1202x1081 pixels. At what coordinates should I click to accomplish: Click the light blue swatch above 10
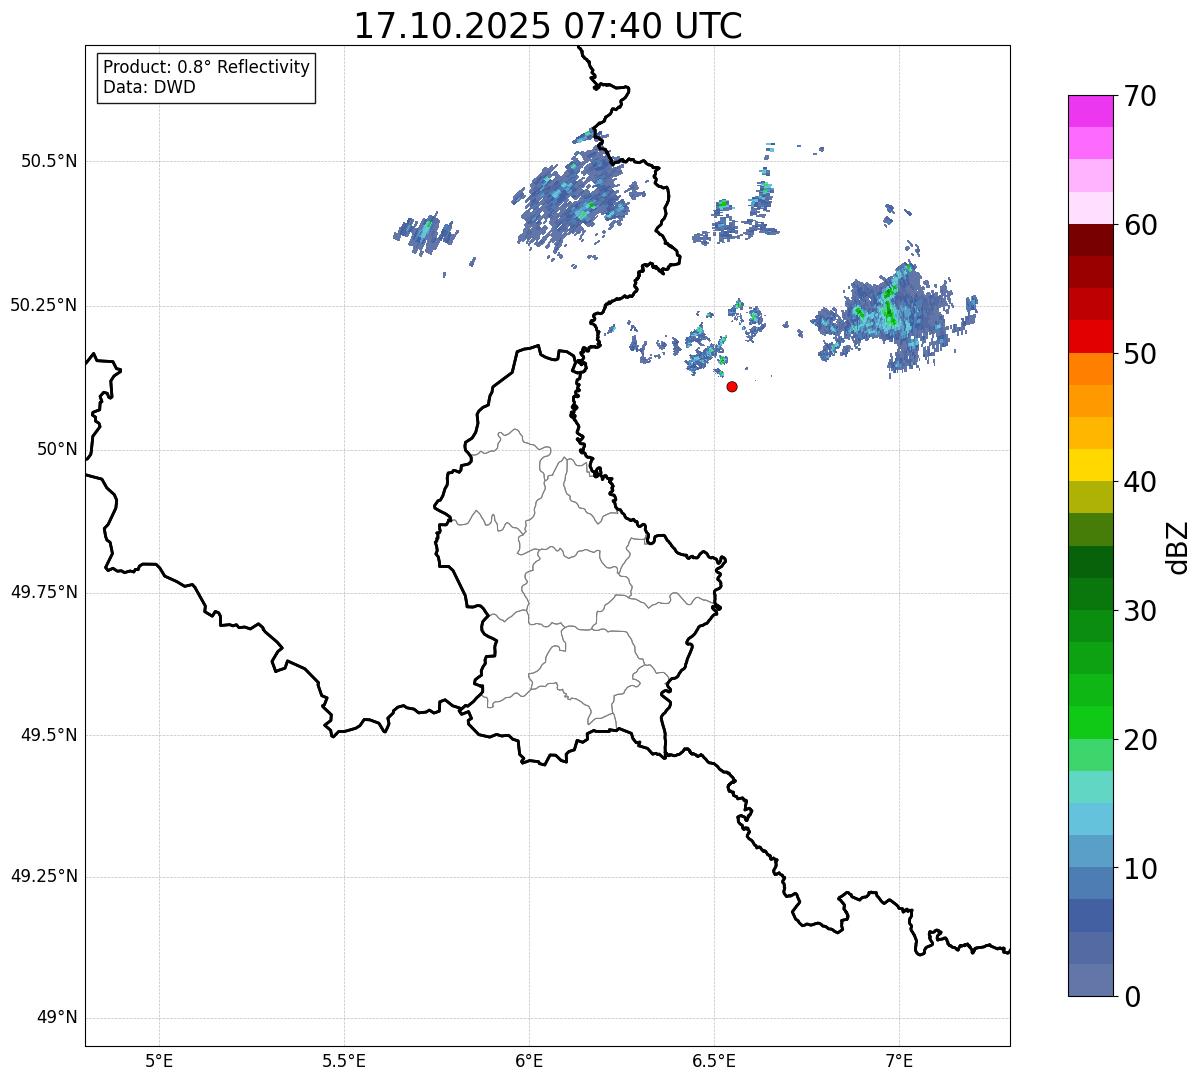pos(1091,851)
